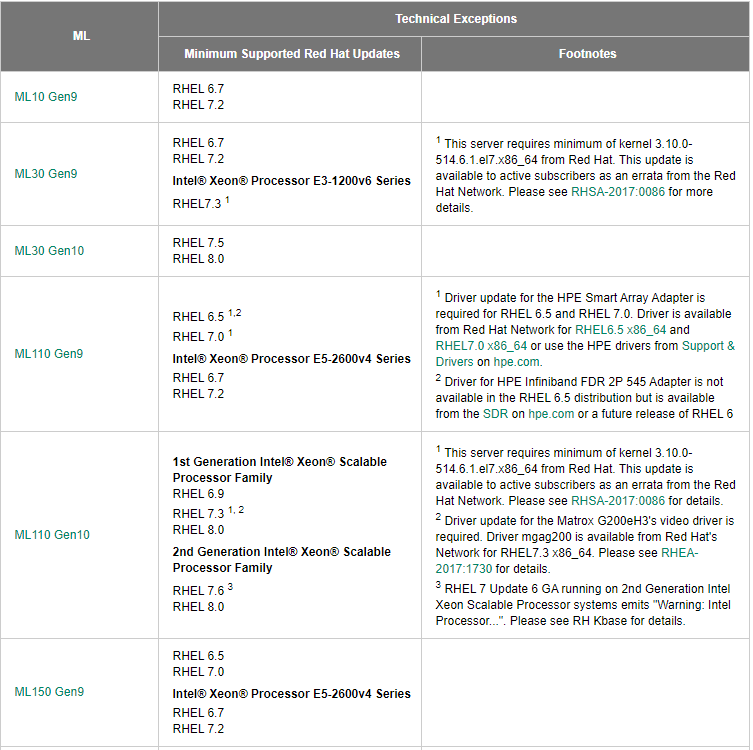Image resolution: width=753 pixels, height=750 pixels.
Task: Open the ML150 Gen9 server link
Action: [49, 691]
